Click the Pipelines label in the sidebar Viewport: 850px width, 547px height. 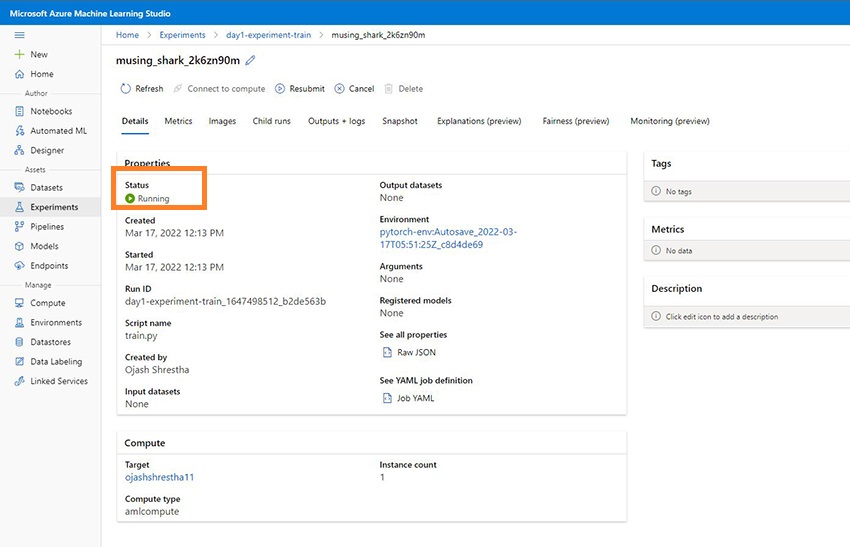47,227
